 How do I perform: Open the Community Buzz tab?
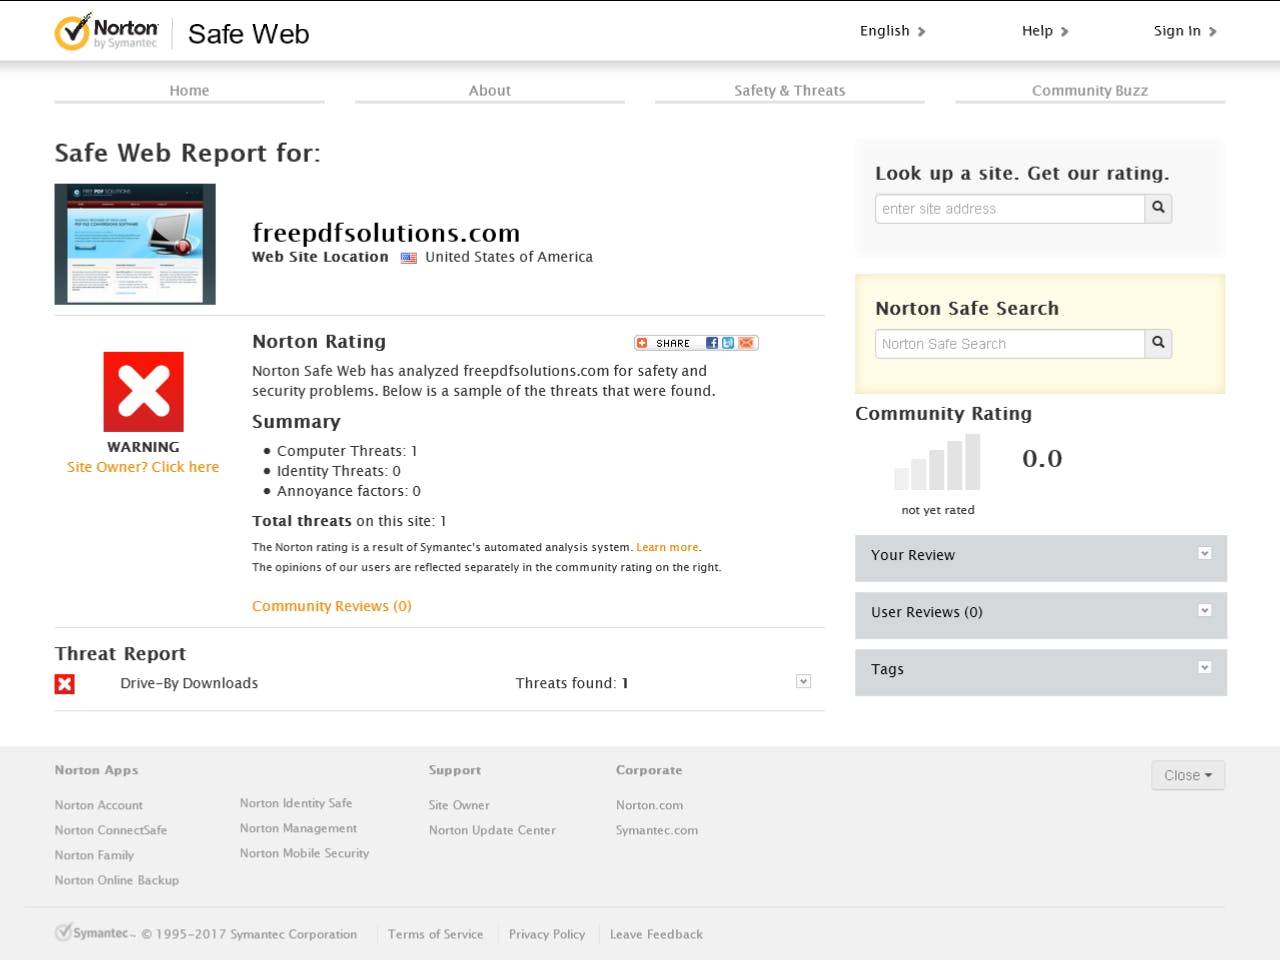coord(1089,90)
